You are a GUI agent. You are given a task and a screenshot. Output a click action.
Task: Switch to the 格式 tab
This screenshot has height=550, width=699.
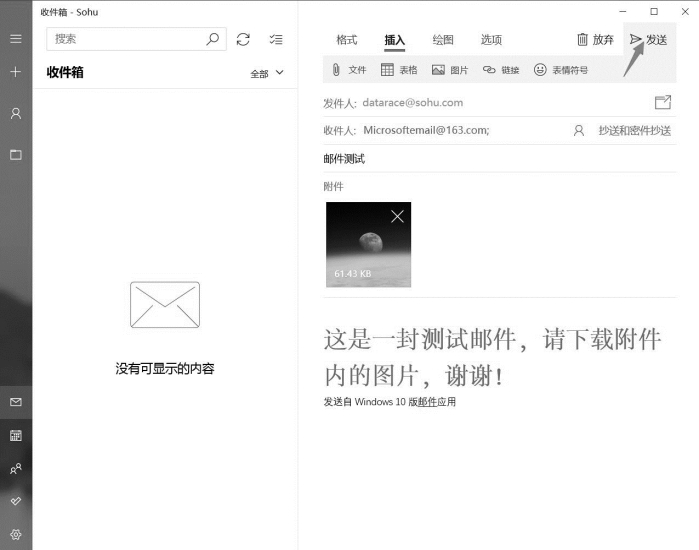[x=346, y=40]
